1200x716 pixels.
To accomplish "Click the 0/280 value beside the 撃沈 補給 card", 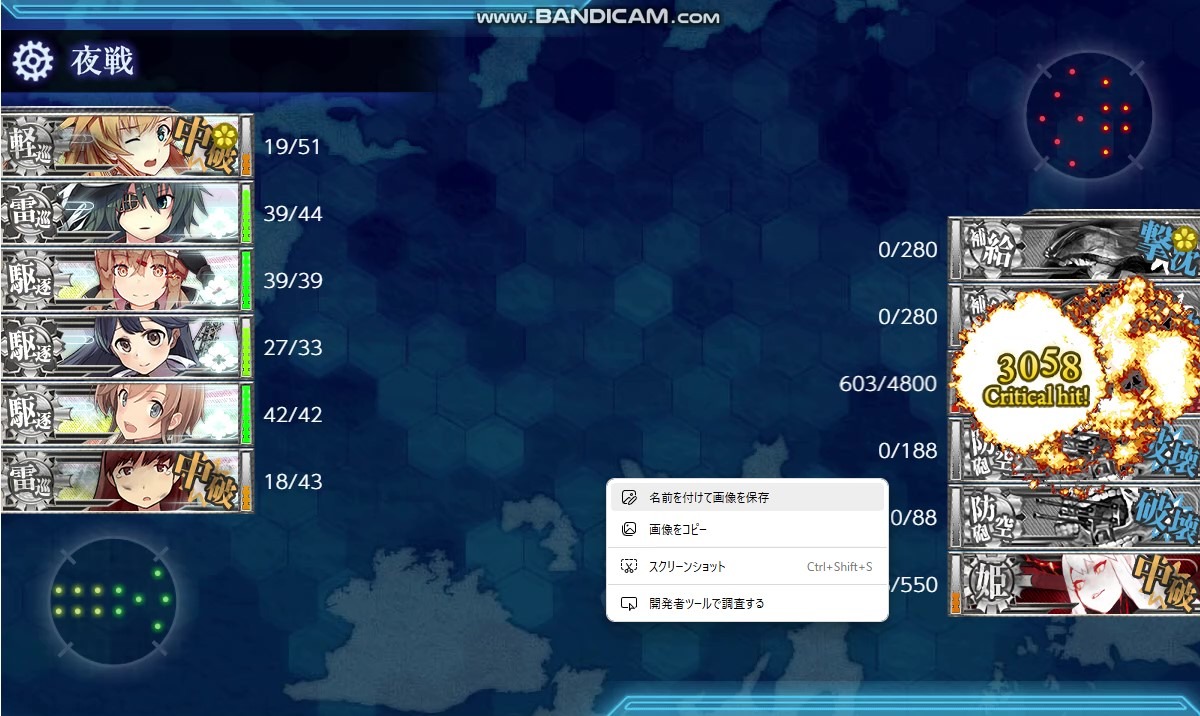I will coord(908,250).
